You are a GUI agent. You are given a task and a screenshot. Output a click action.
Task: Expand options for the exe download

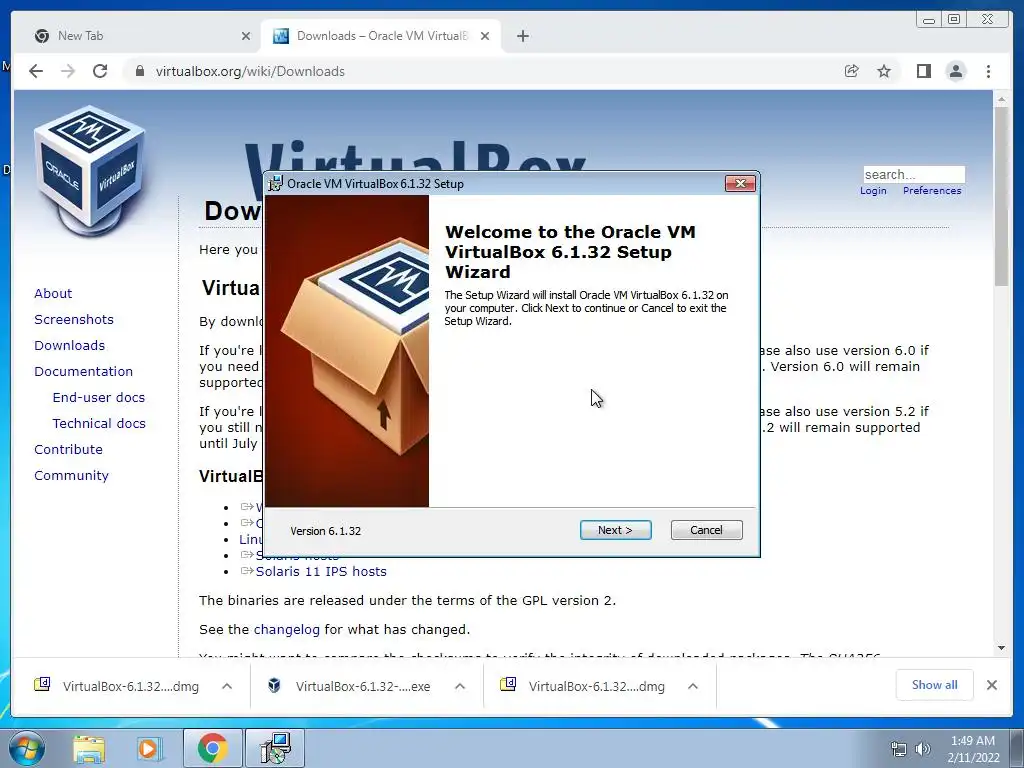pyautogui.click(x=460, y=686)
